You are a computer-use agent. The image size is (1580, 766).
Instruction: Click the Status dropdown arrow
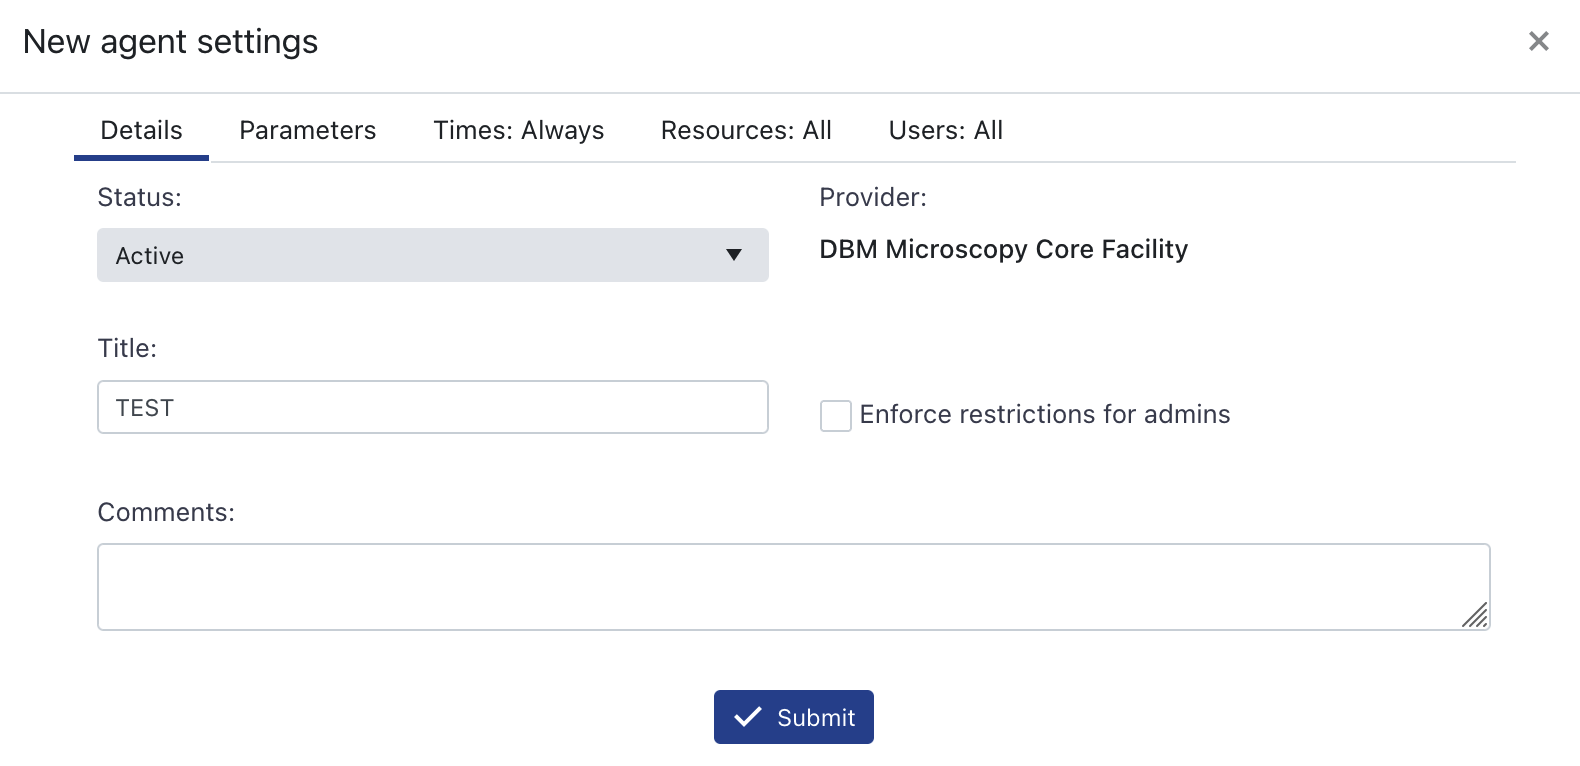click(x=733, y=255)
